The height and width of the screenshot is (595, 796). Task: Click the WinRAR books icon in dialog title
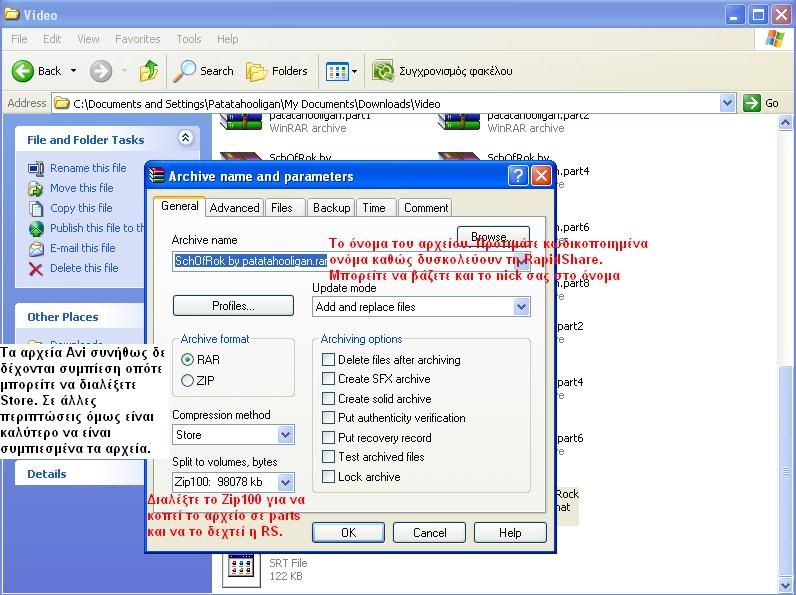[x=157, y=176]
